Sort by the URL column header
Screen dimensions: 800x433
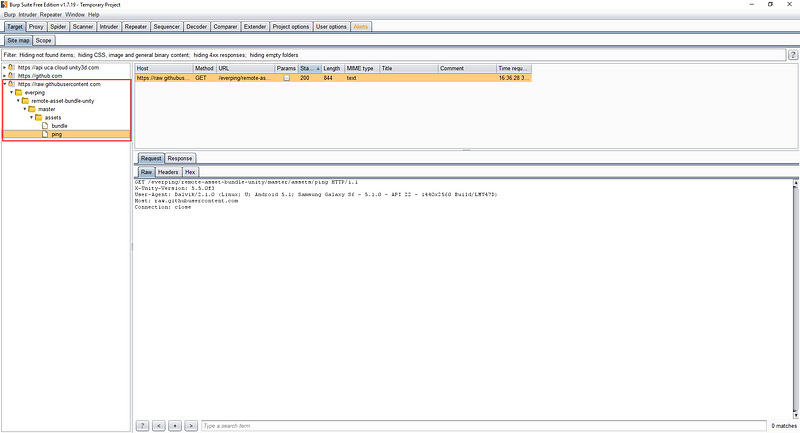(x=245, y=68)
